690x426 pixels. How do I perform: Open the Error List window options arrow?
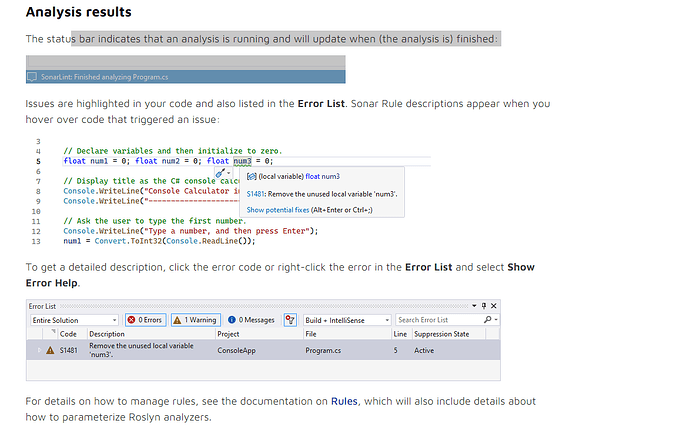473,305
